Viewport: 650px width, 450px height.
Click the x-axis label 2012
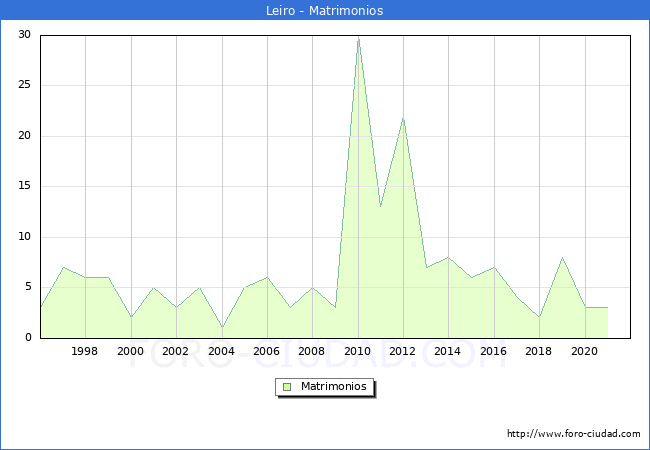[x=403, y=351]
